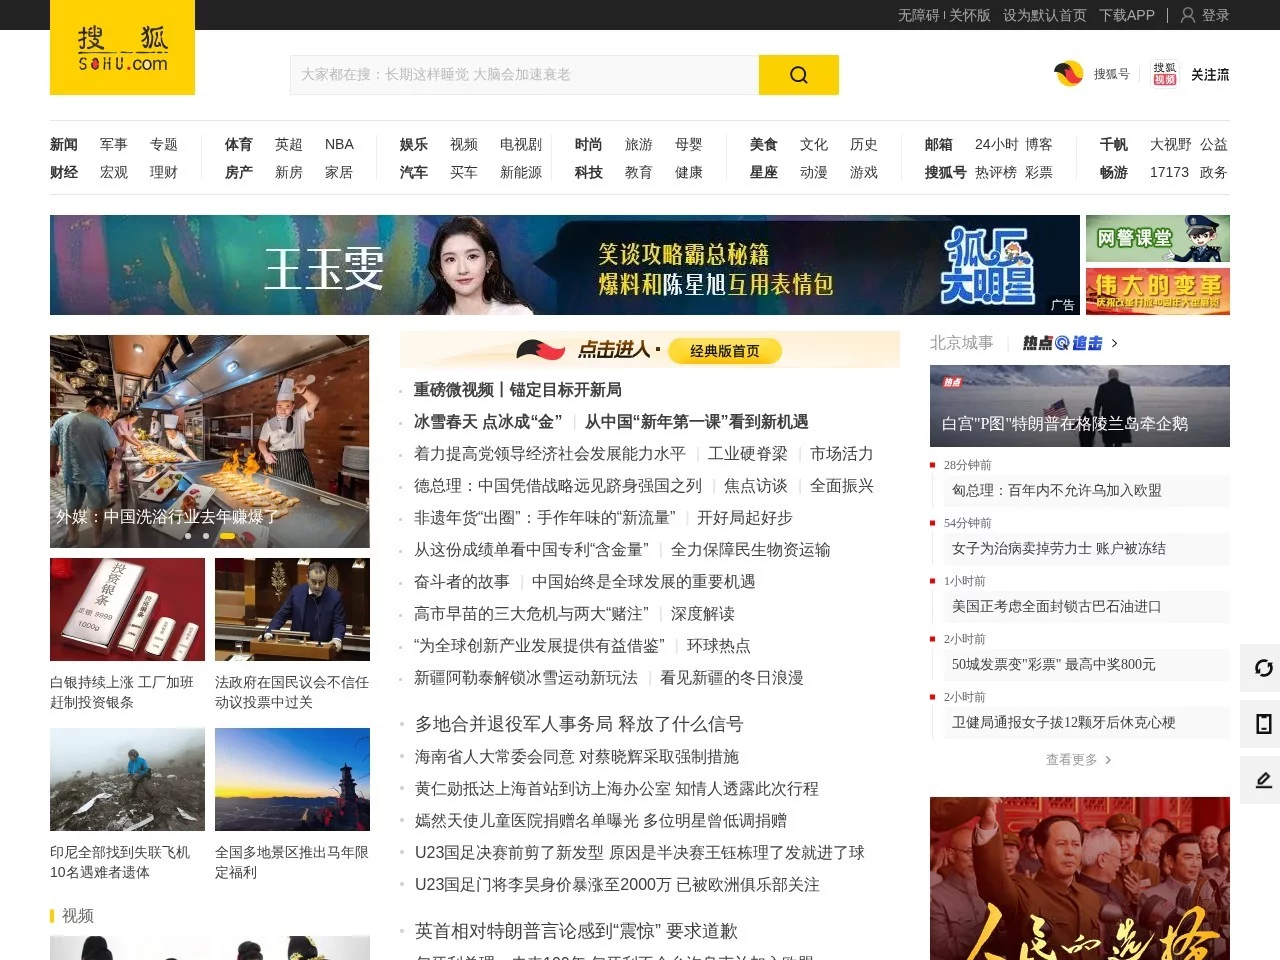Click the Sohu fox logo
This screenshot has width=1280, height=960.
point(121,47)
